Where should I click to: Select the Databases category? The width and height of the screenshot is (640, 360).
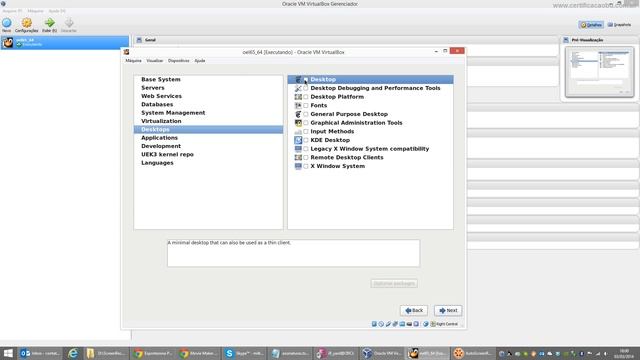208,104
